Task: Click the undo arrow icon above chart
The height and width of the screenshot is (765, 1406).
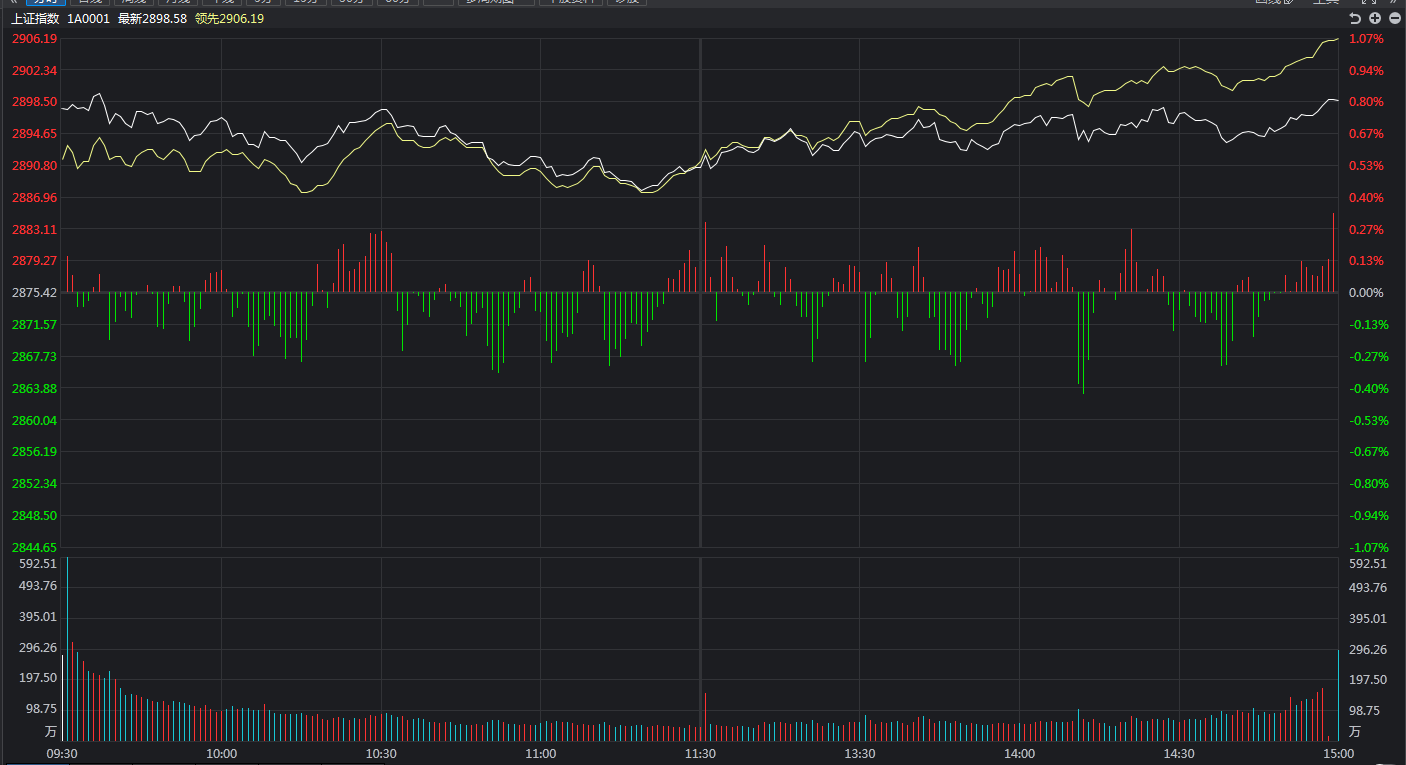Action: pos(1355,18)
